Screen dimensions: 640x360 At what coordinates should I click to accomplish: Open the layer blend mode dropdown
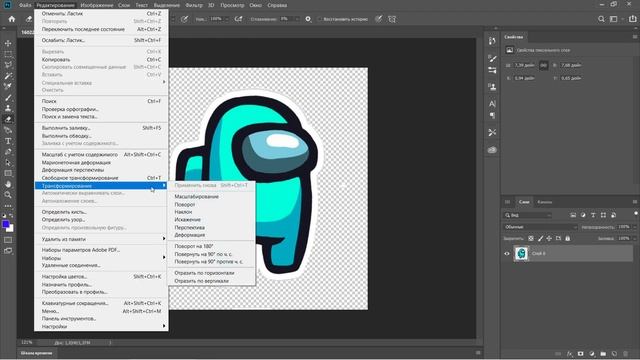click(540, 227)
